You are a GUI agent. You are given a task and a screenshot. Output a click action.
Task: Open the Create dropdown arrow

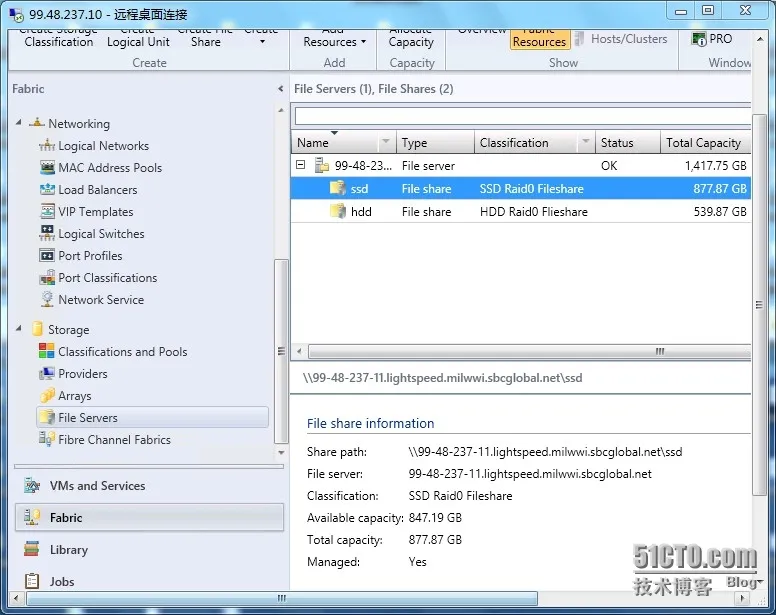point(262,42)
